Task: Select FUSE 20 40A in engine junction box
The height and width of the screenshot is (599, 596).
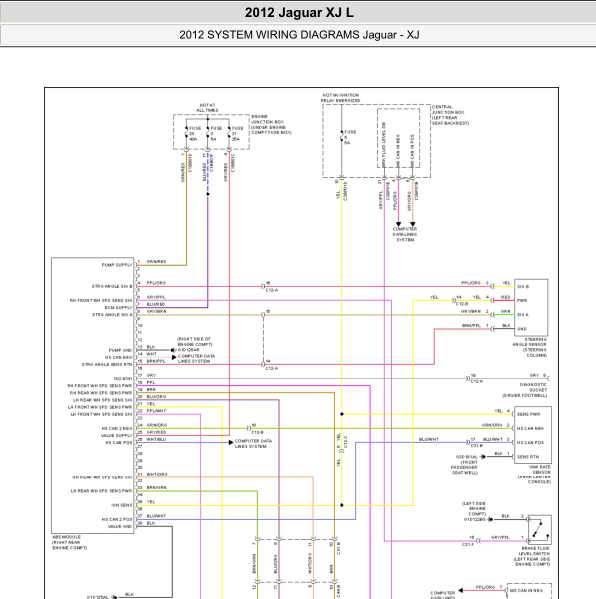Action: (194, 134)
